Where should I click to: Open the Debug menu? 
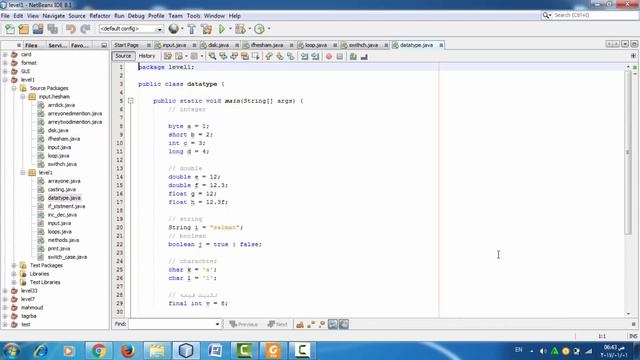136,16
